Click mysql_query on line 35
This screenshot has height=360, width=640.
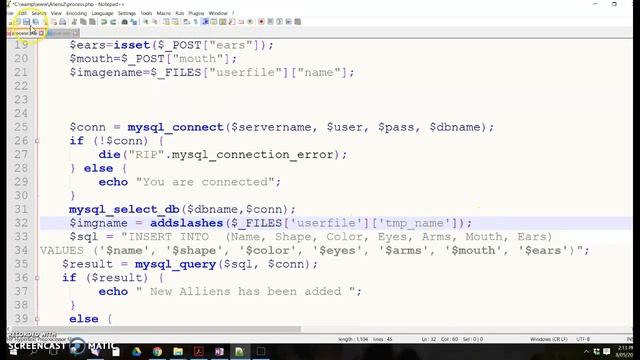coord(176,264)
